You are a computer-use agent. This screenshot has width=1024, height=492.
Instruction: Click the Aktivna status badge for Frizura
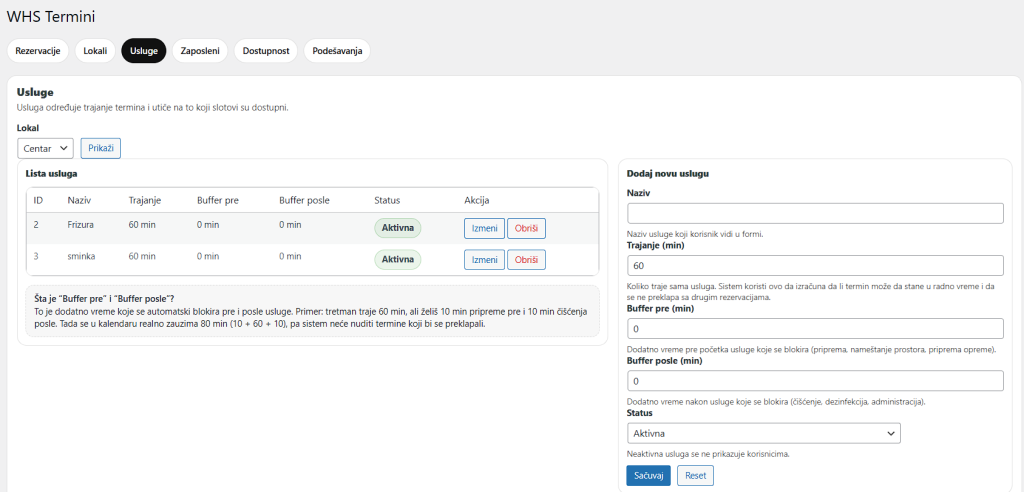398,229
